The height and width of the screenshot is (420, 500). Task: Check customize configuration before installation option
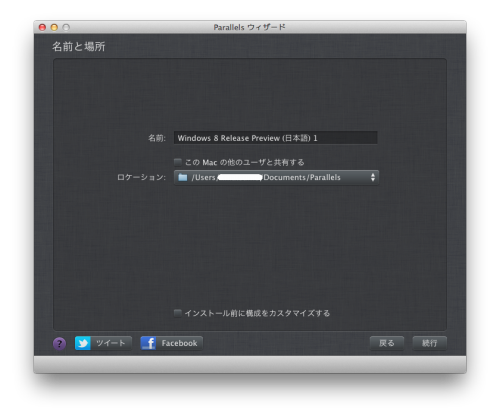[178, 313]
